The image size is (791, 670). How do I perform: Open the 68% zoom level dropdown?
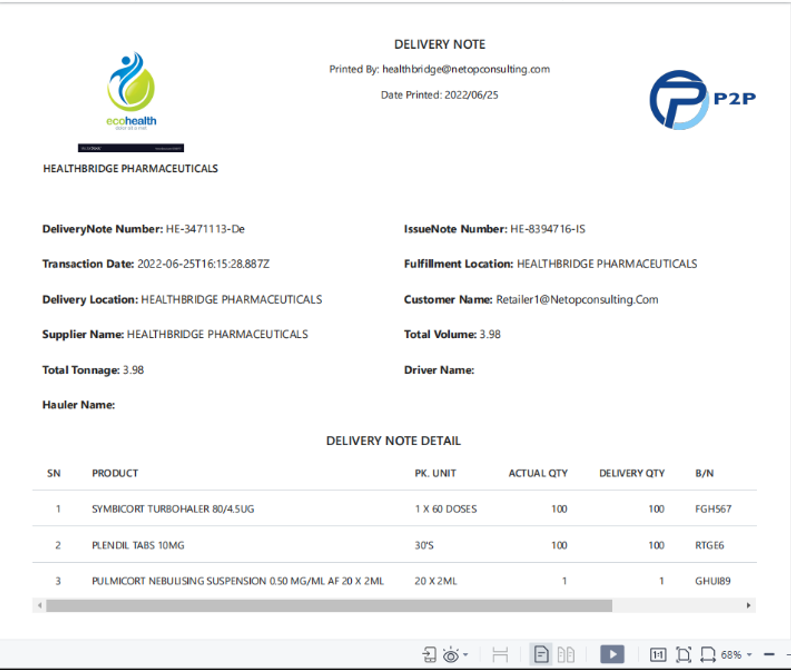pos(736,655)
